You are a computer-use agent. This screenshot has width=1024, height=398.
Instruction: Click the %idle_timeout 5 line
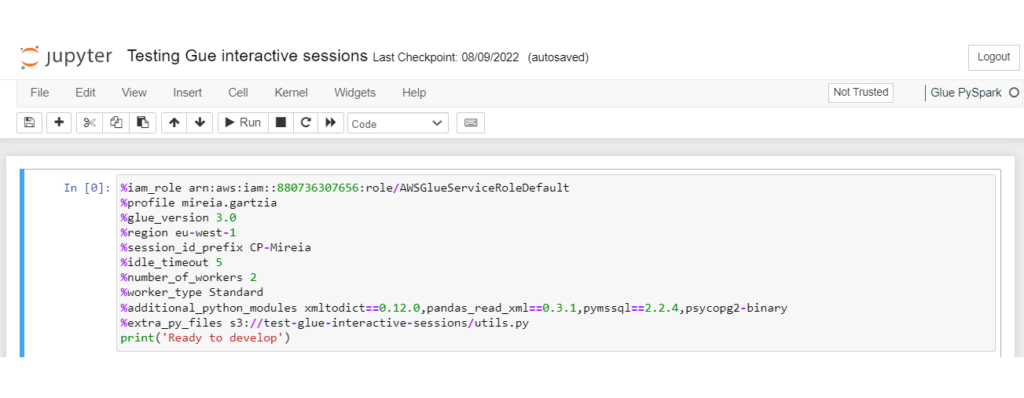tap(172, 263)
